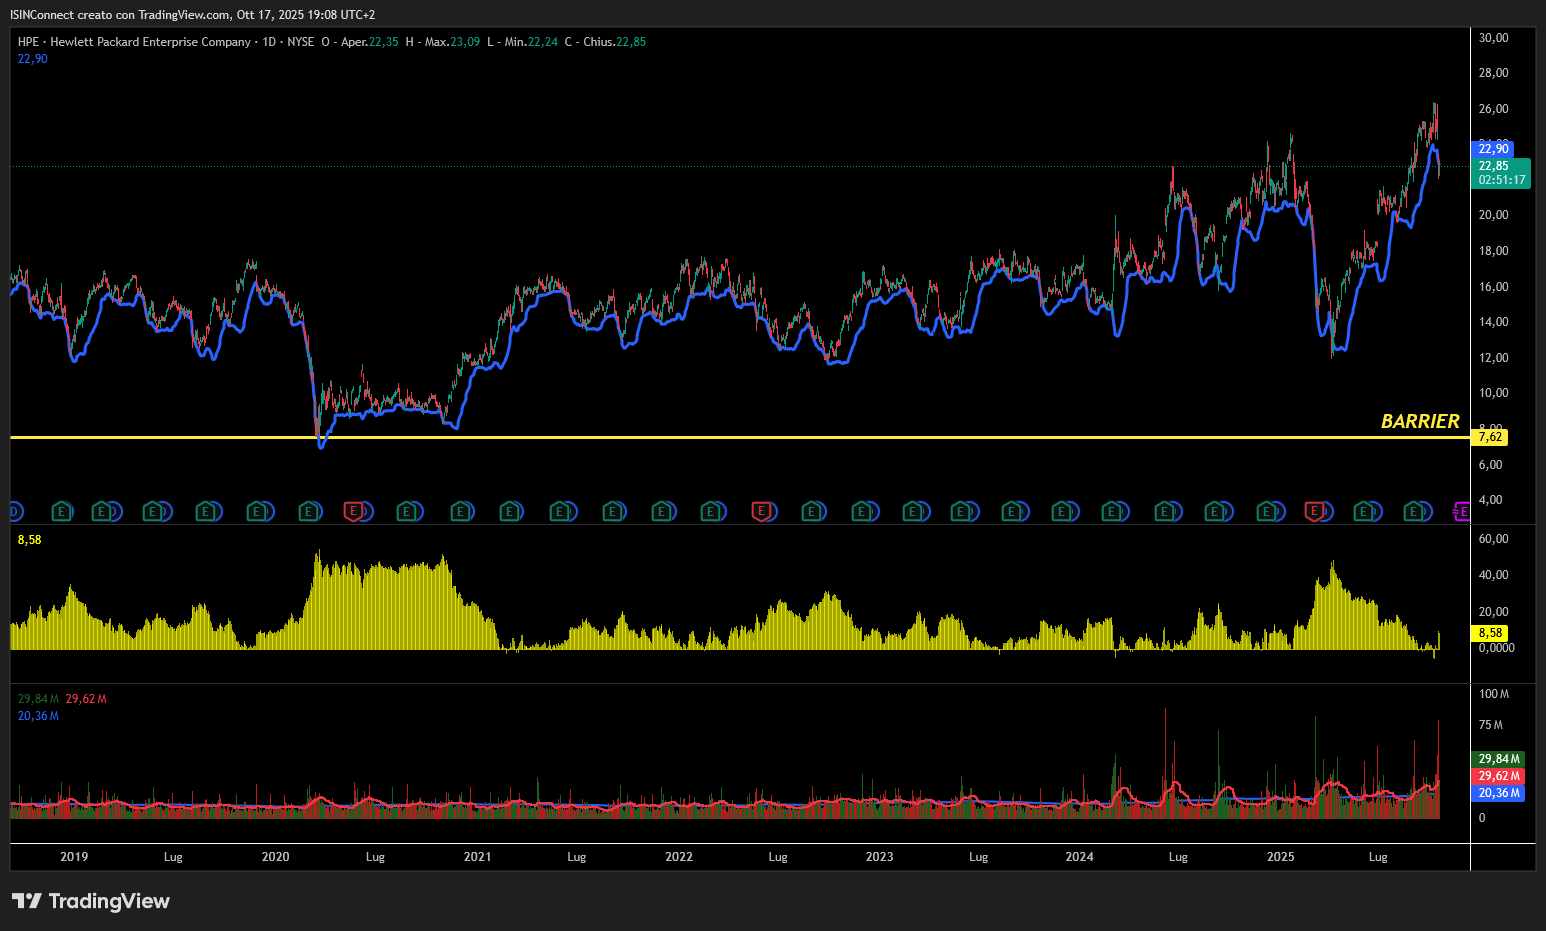The height and width of the screenshot is (931, 1546).
Task: Click the red earnings marker in mid-2020
Action: click(x=352, y=512)
